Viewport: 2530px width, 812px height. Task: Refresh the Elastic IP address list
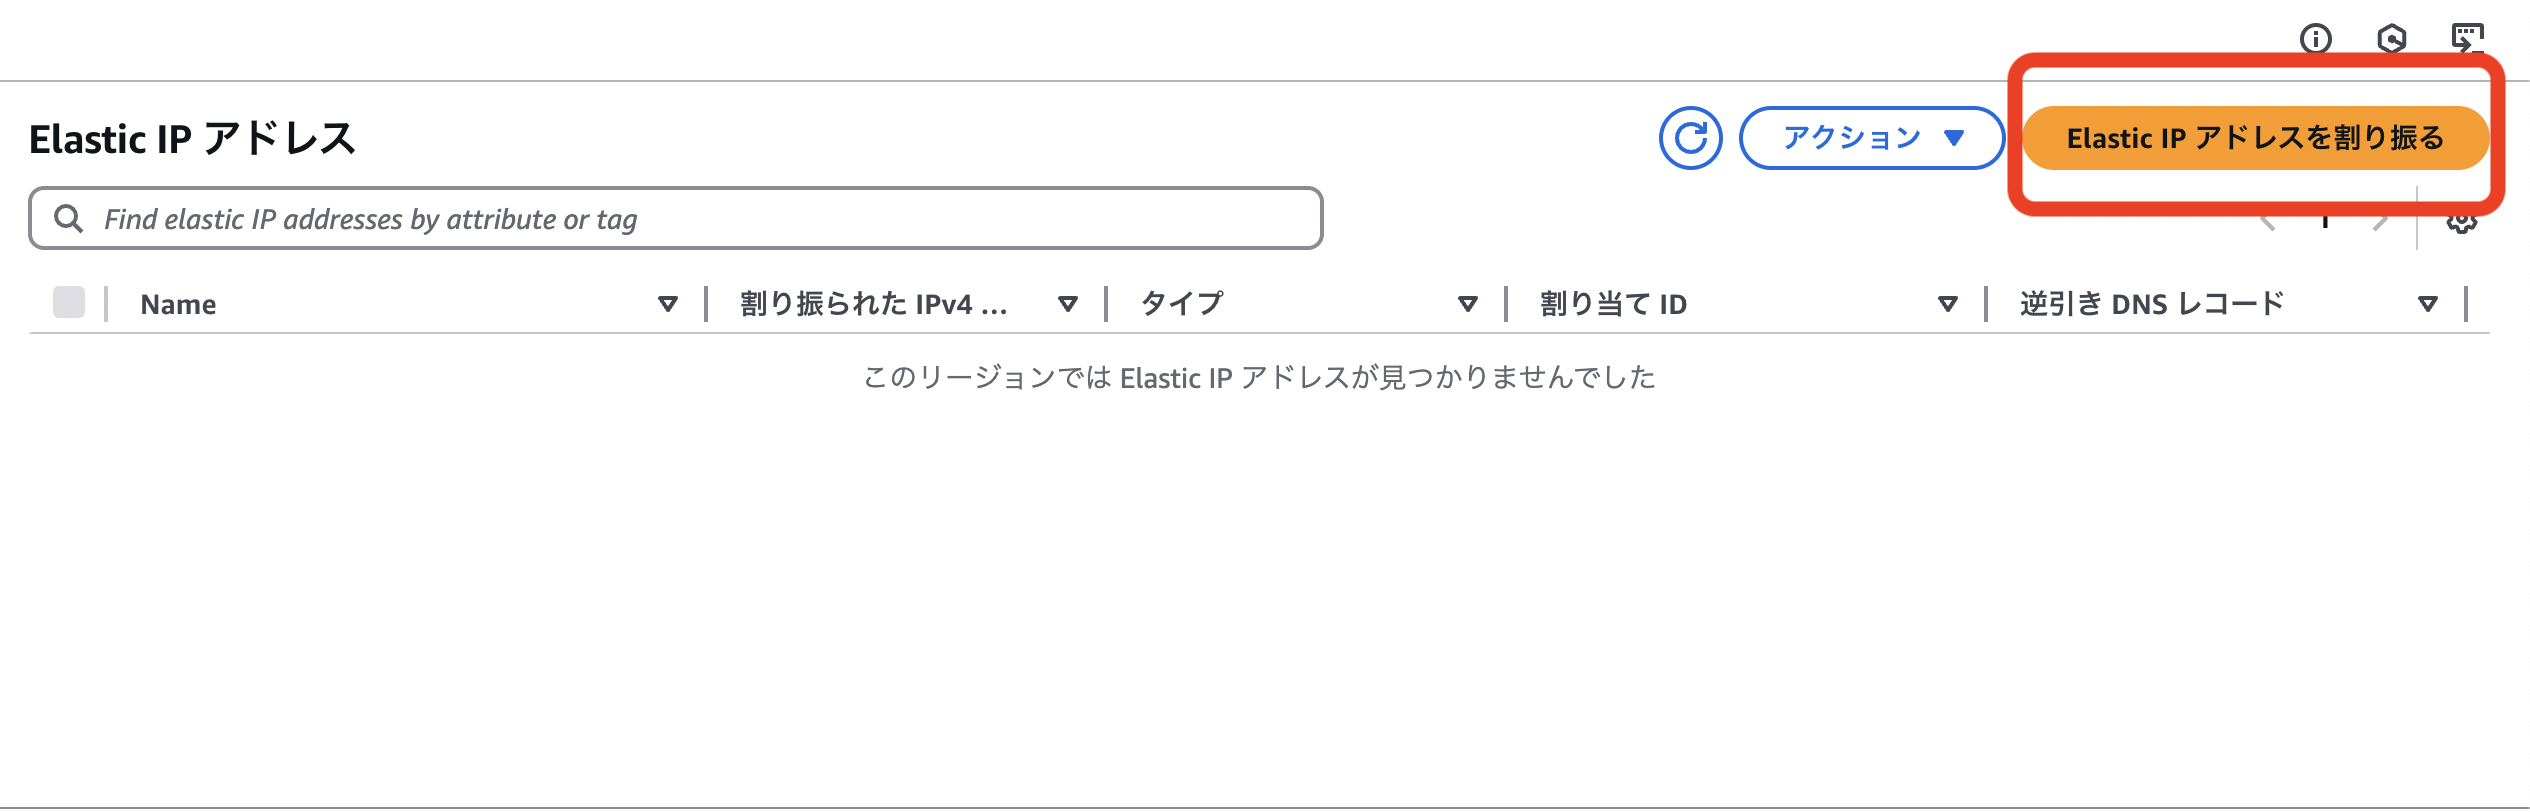[1690, 139]
